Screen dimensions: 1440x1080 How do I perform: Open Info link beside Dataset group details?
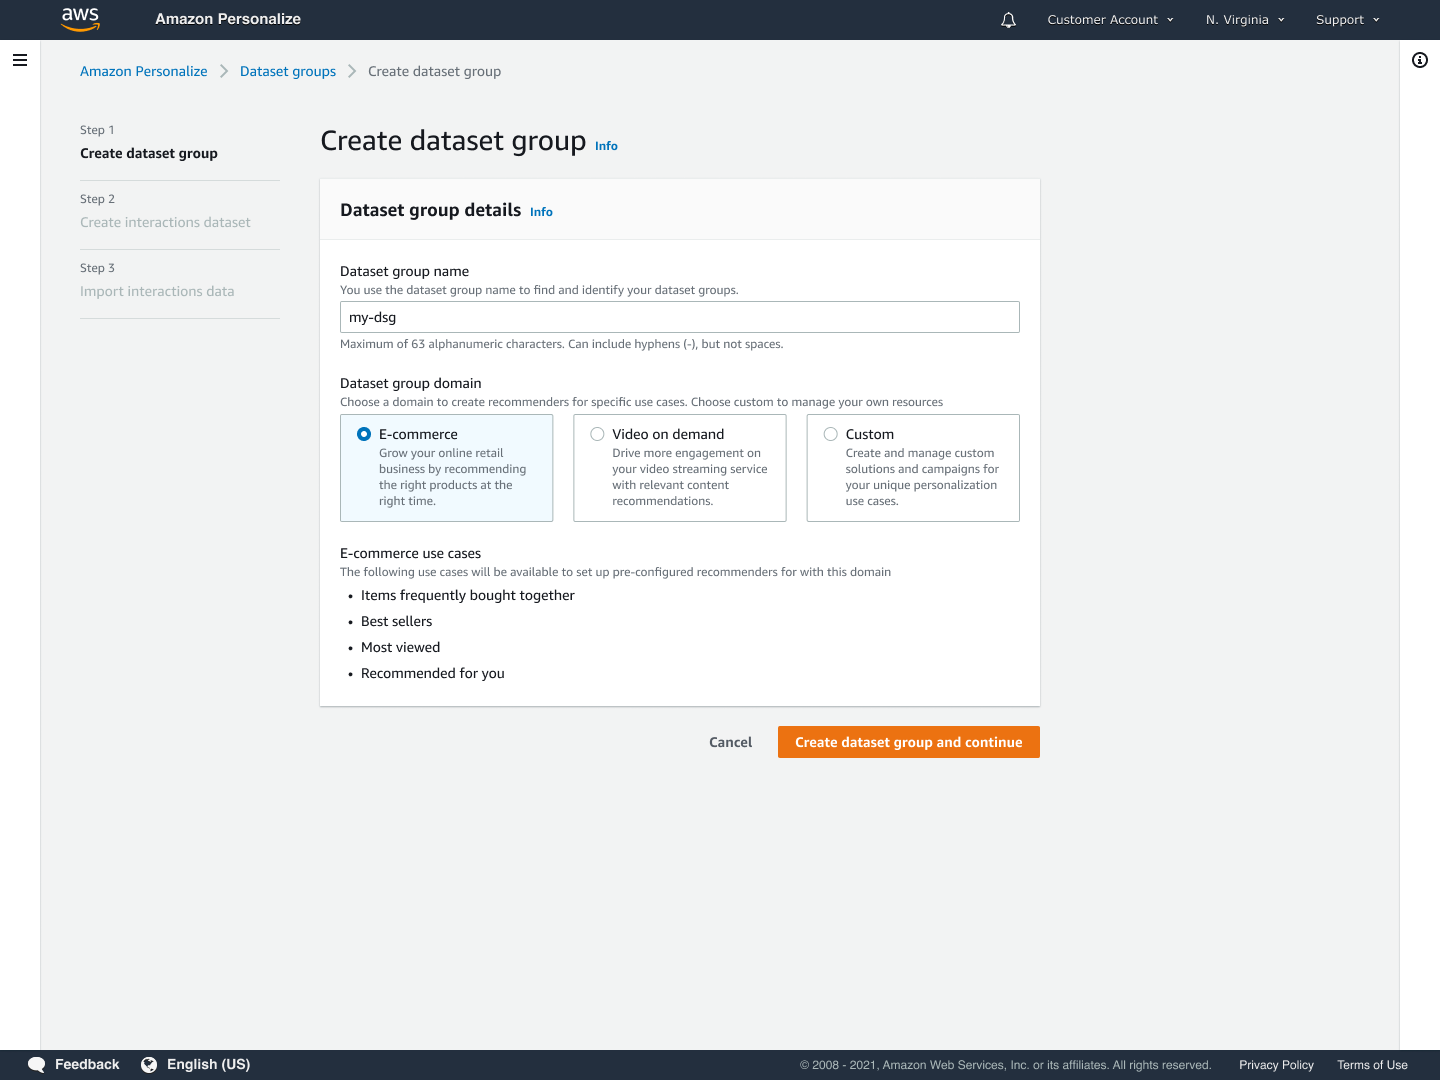[x=541, y=212]
